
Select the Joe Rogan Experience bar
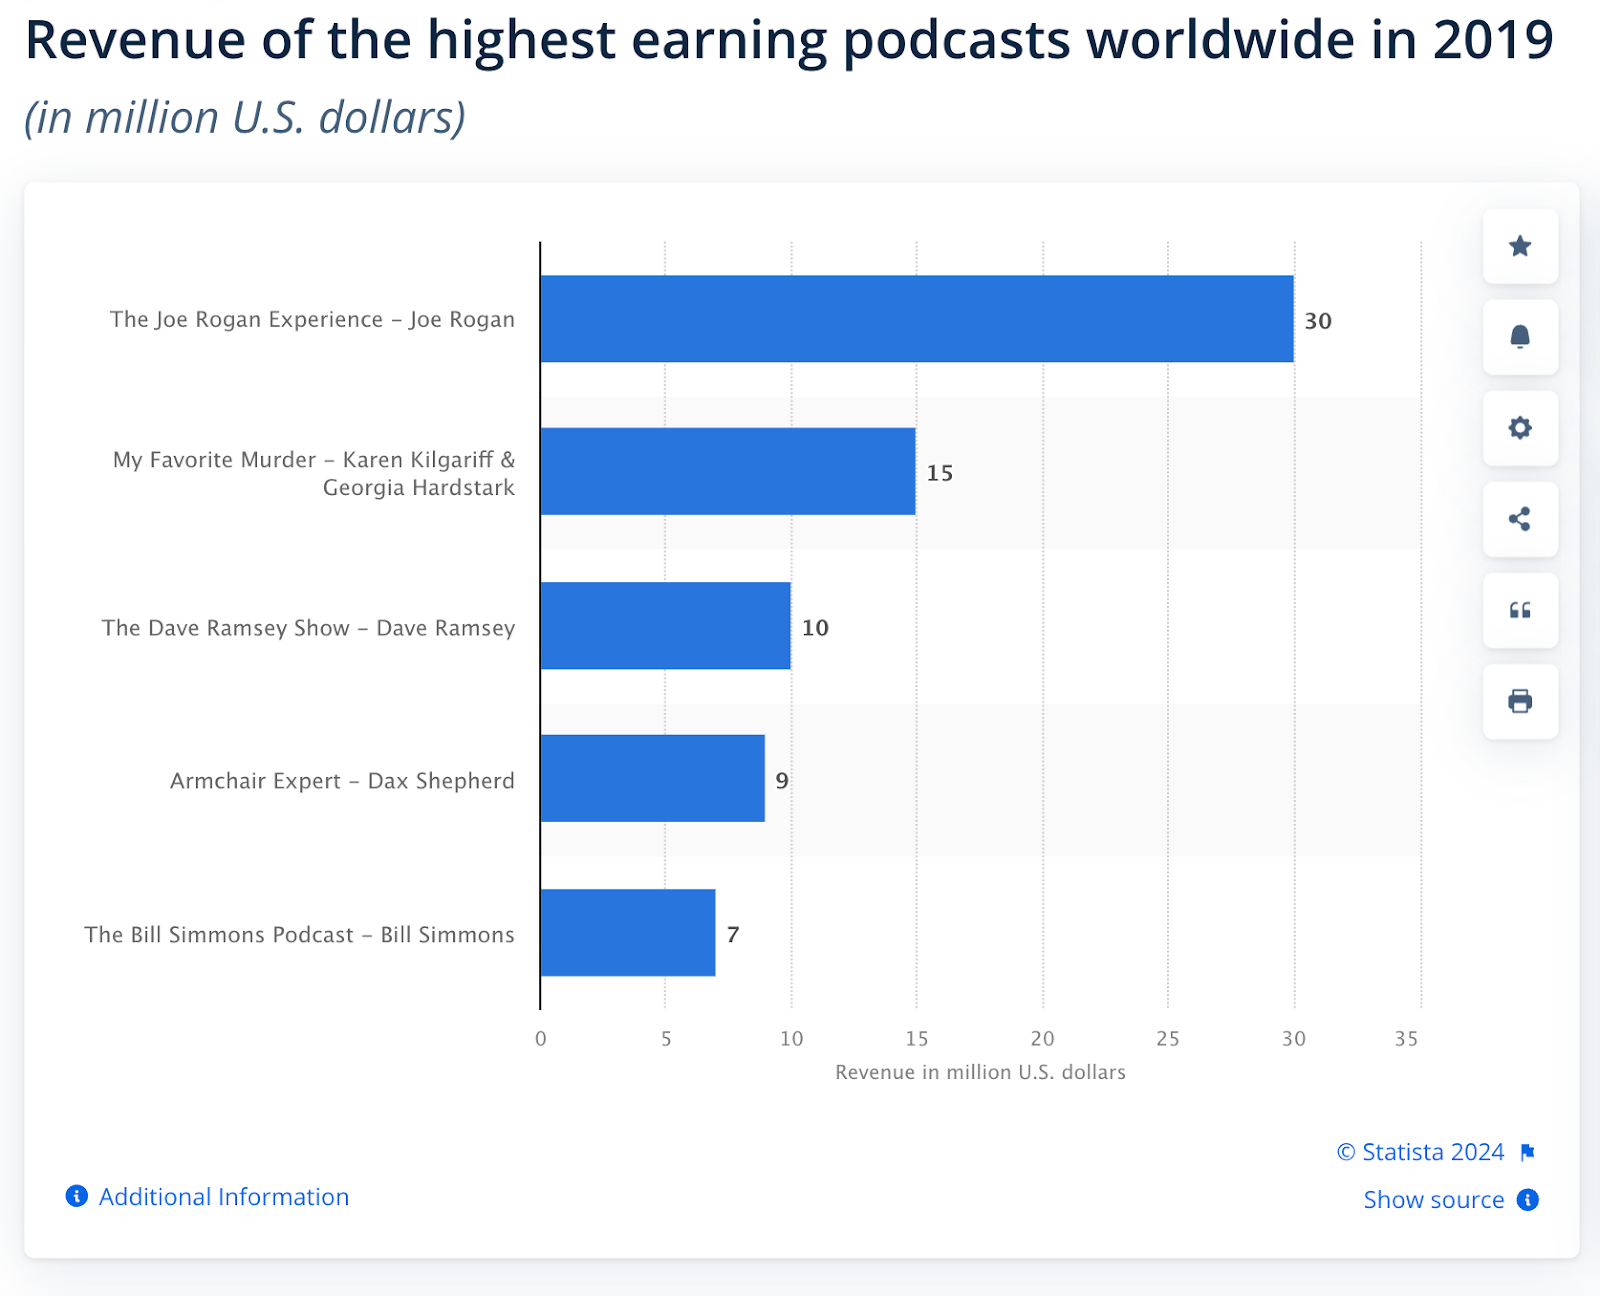pos(915,320)
